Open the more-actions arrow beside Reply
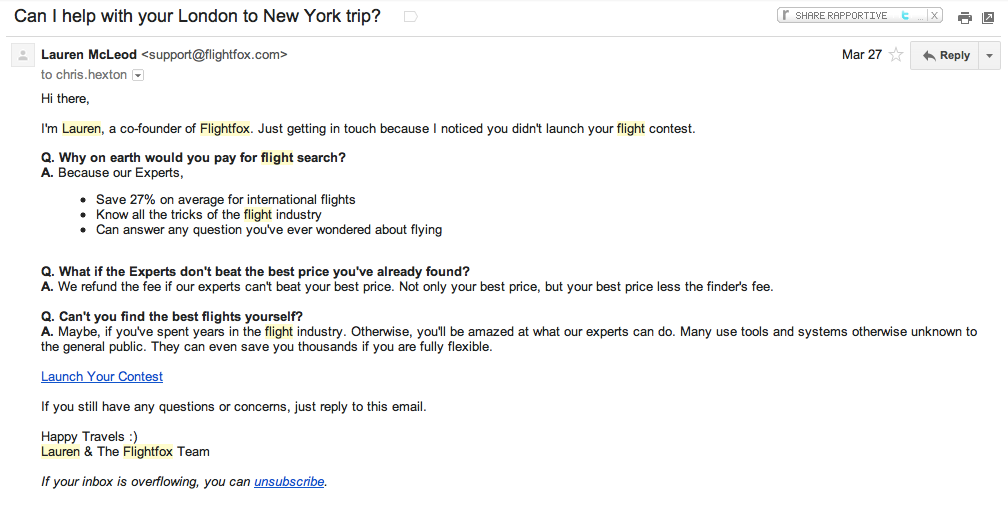The height and width of the screenshot is (509, 1008). pos(989,55)
